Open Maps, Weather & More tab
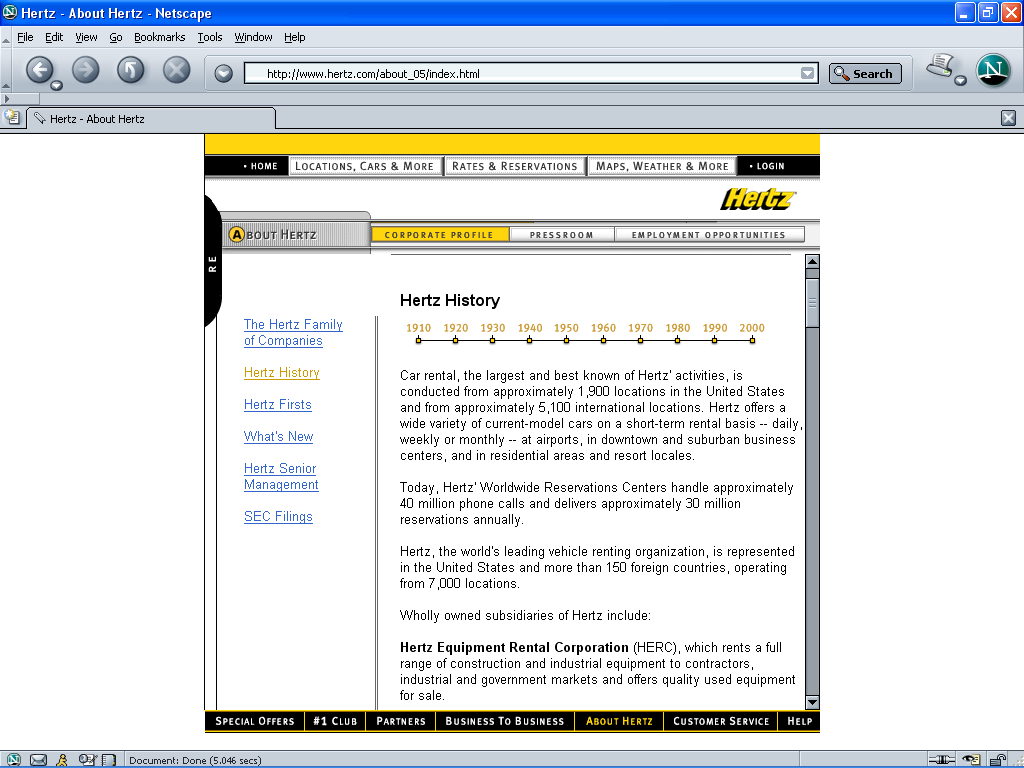Viewport: 1024px width, 768px height. click(662, 166)
